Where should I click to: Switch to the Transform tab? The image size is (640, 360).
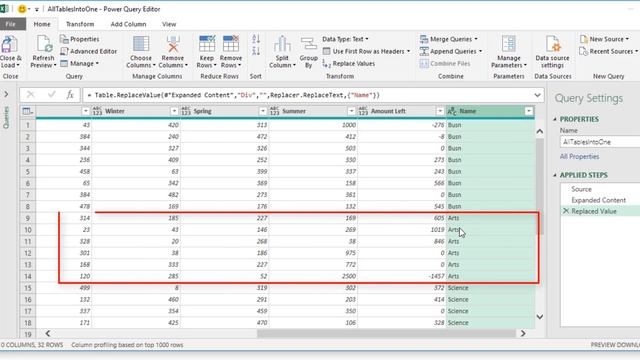(x=80, y=24)
